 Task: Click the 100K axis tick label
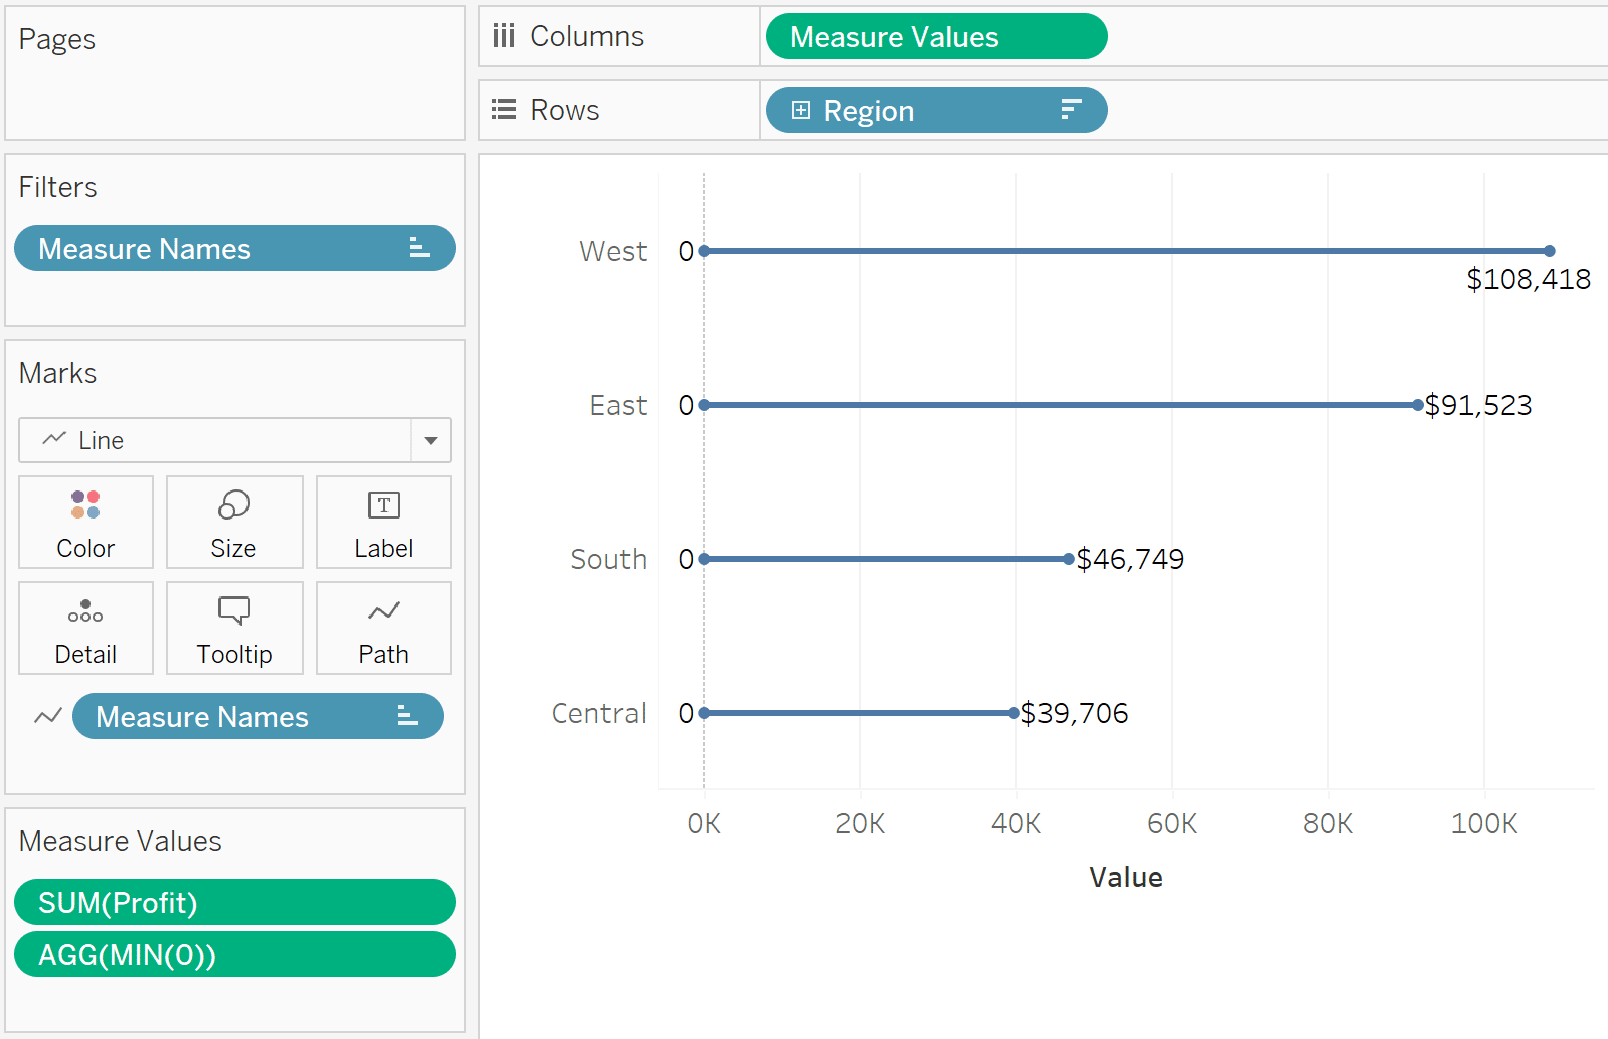pyautogui.click(x=1484, y=823)
